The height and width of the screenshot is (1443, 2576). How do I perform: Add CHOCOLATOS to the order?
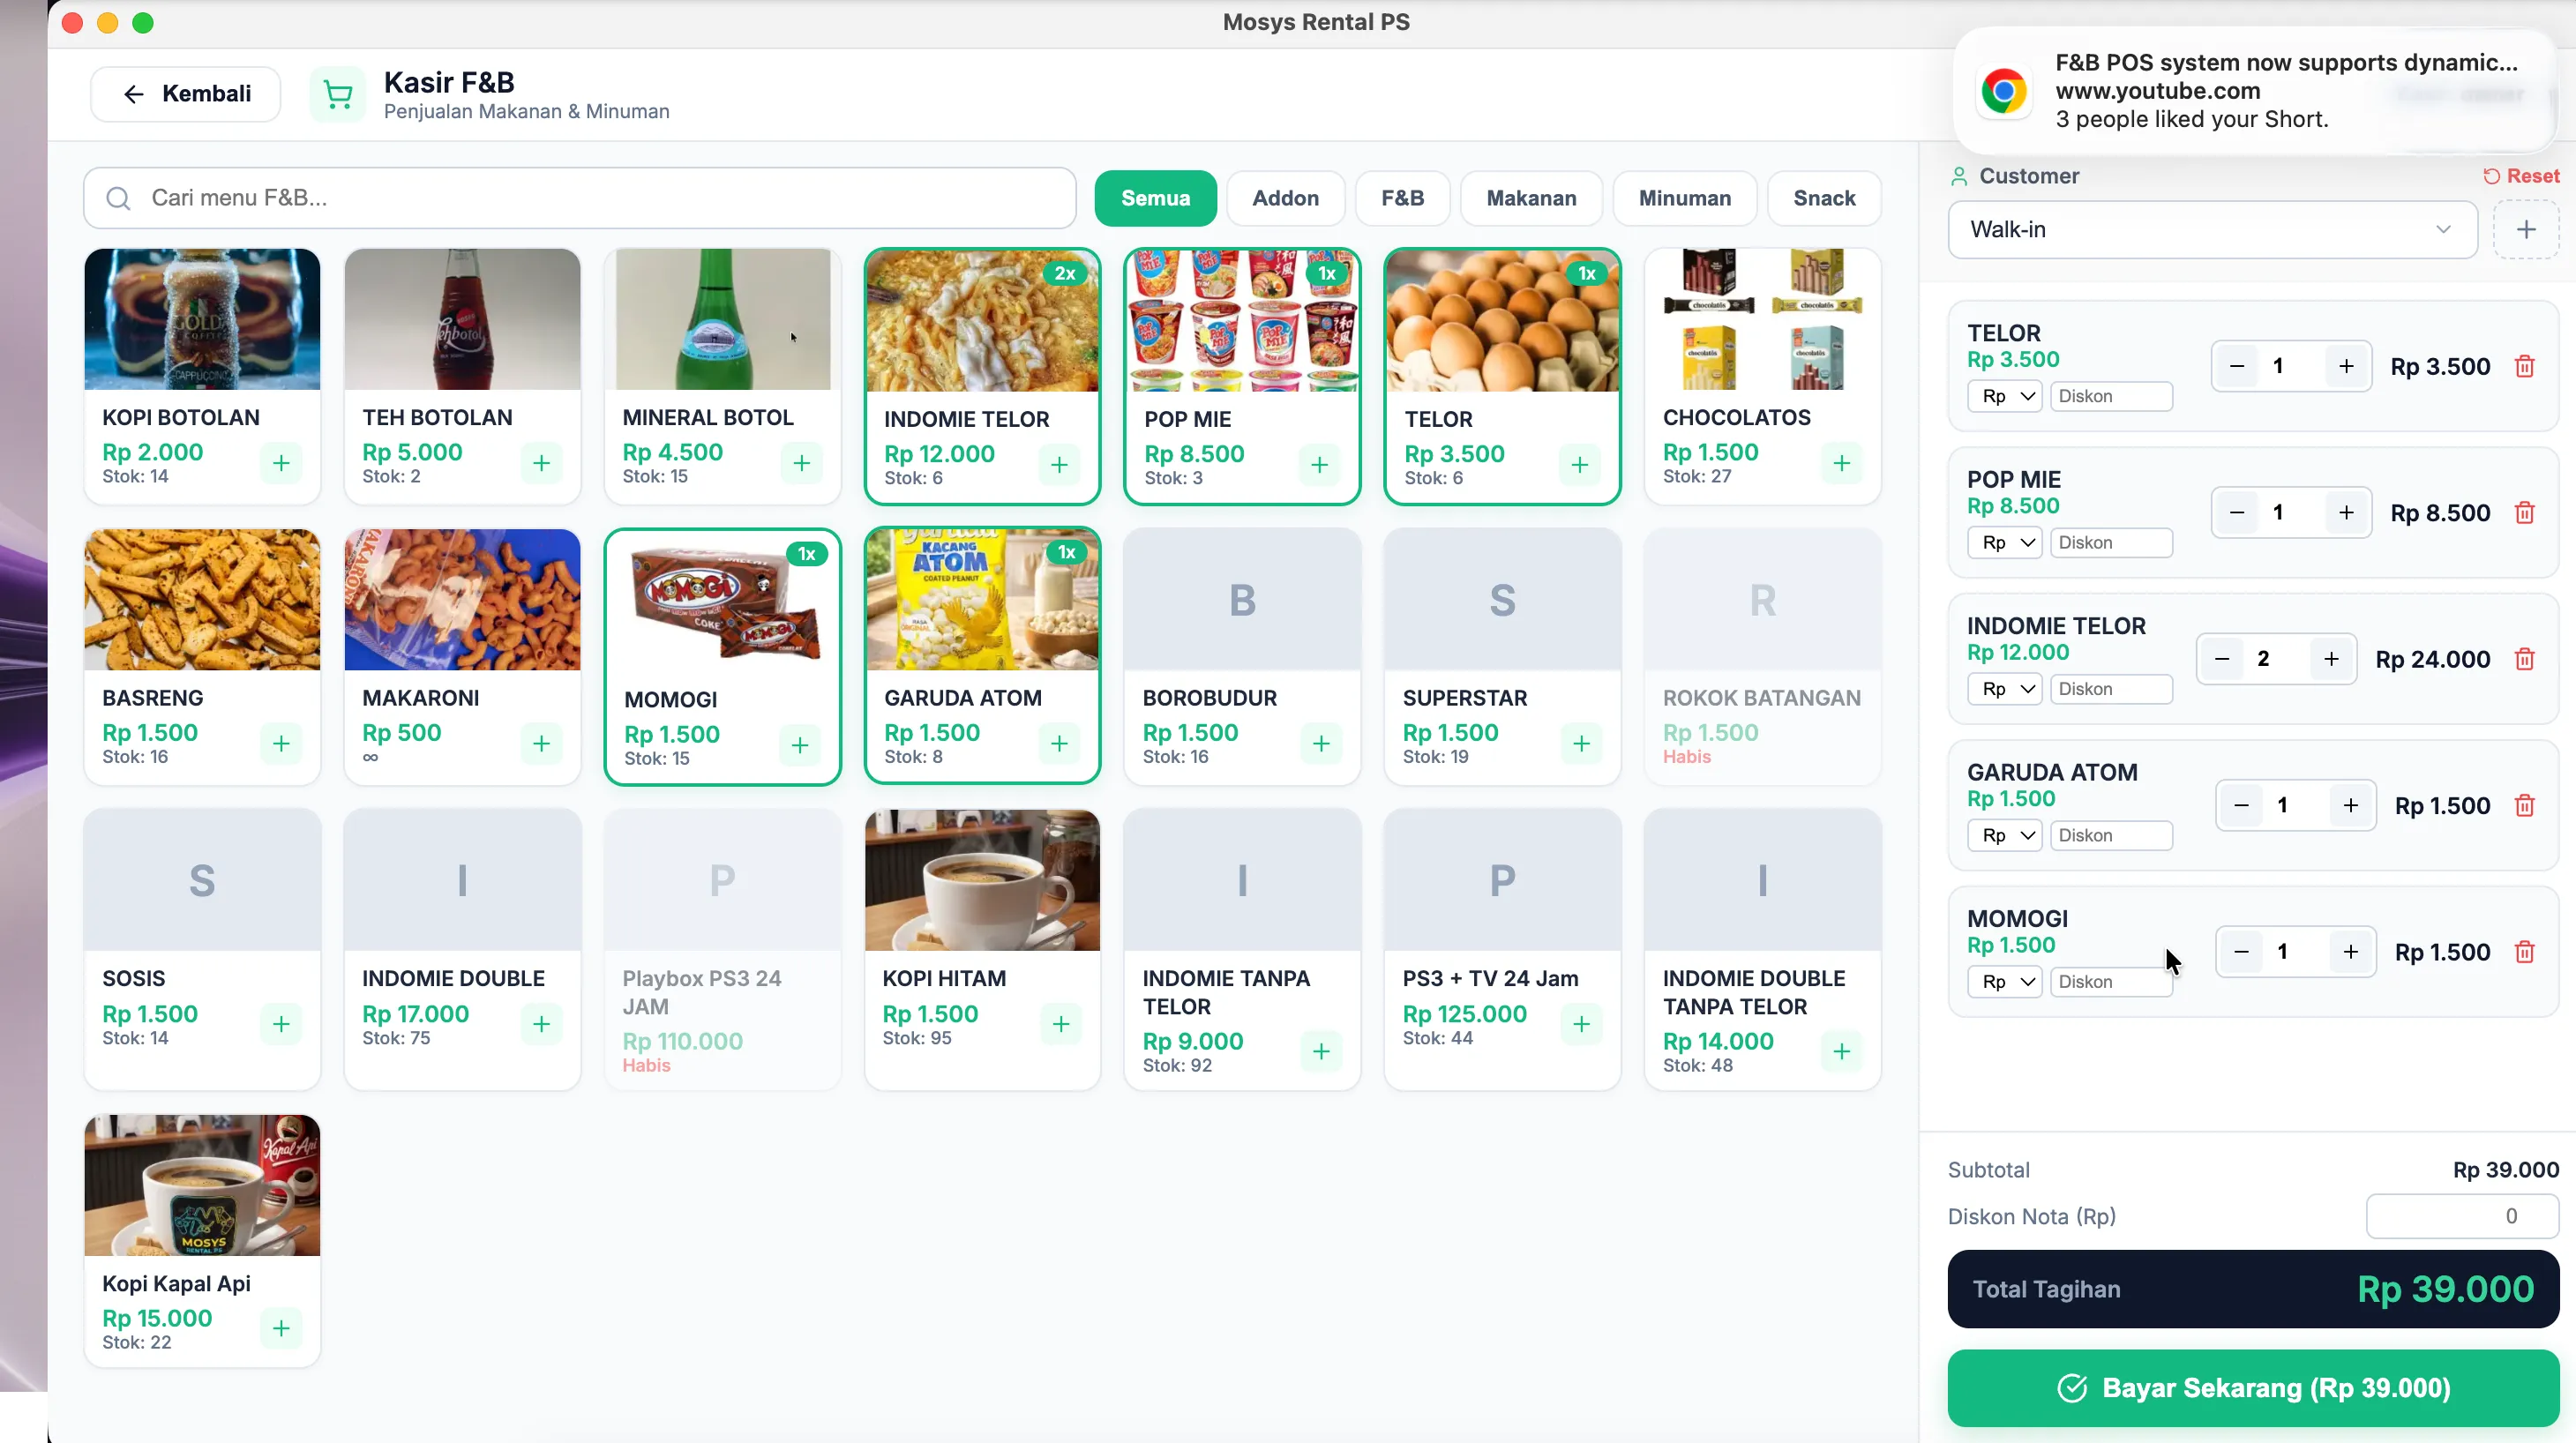pyautogui.click(x=1841, y=463)
